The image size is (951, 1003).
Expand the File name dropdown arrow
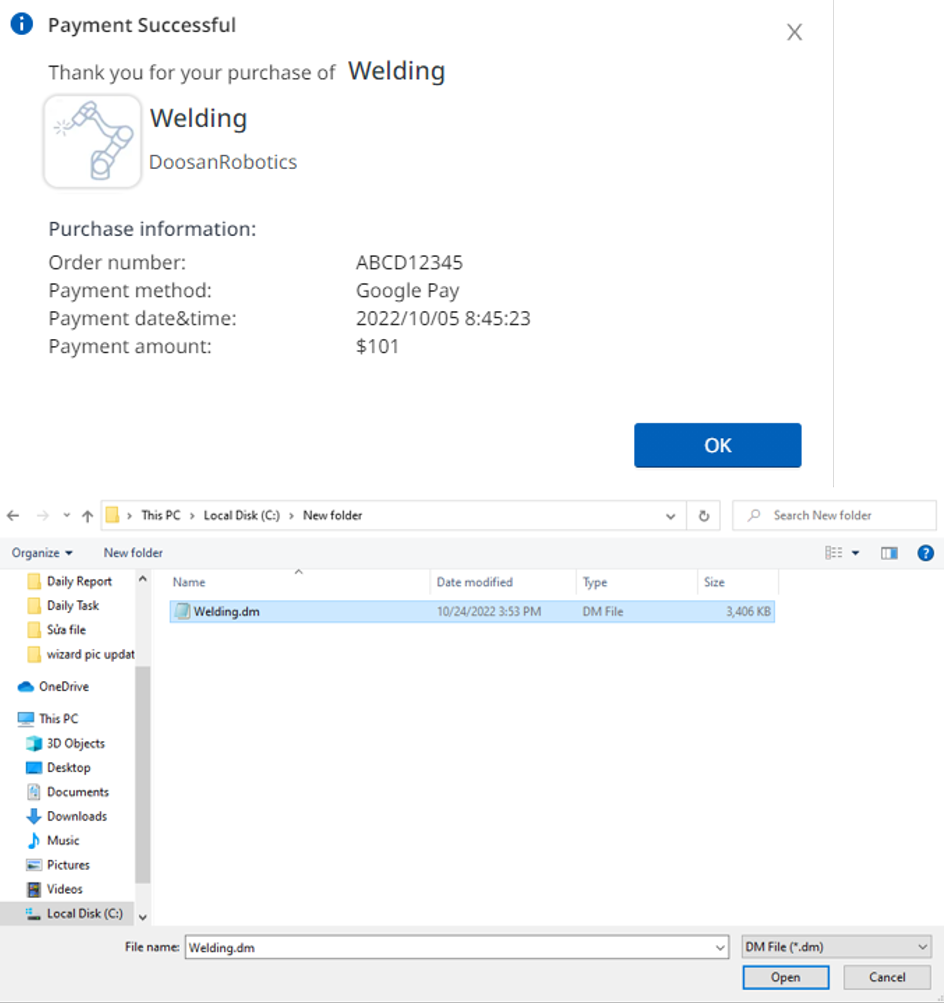[720, 947]
